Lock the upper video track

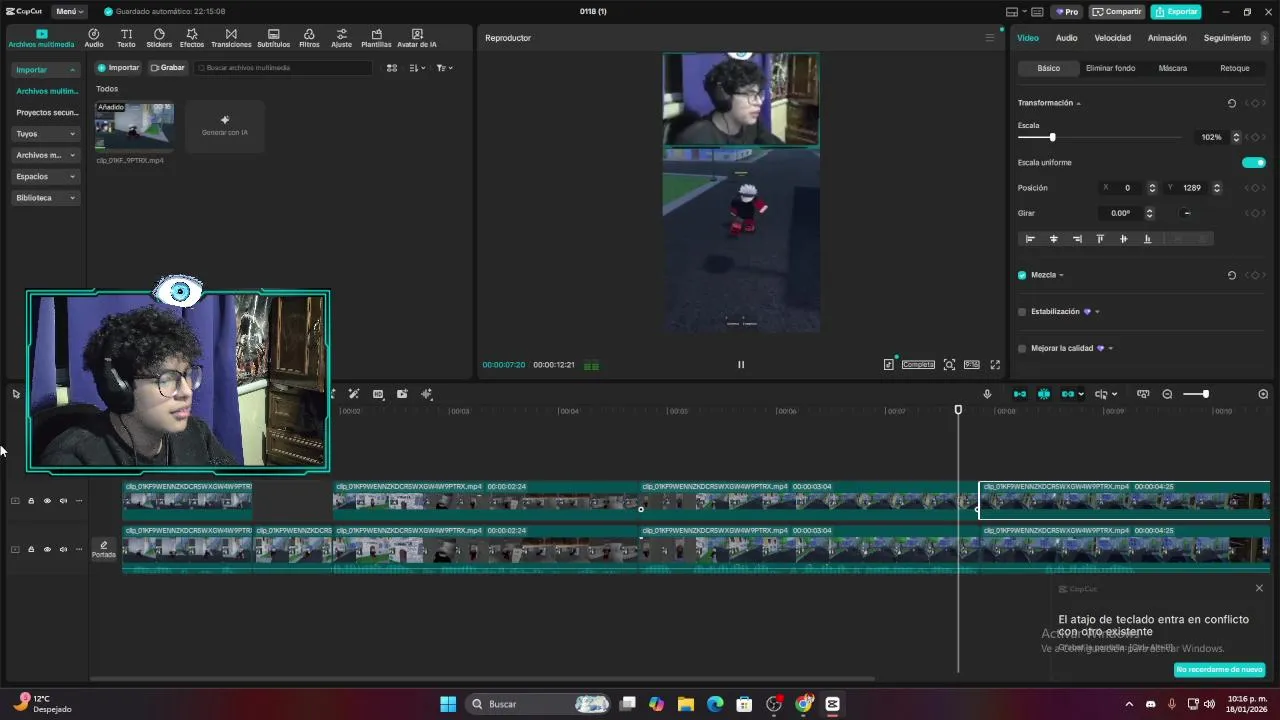point(31,501)
